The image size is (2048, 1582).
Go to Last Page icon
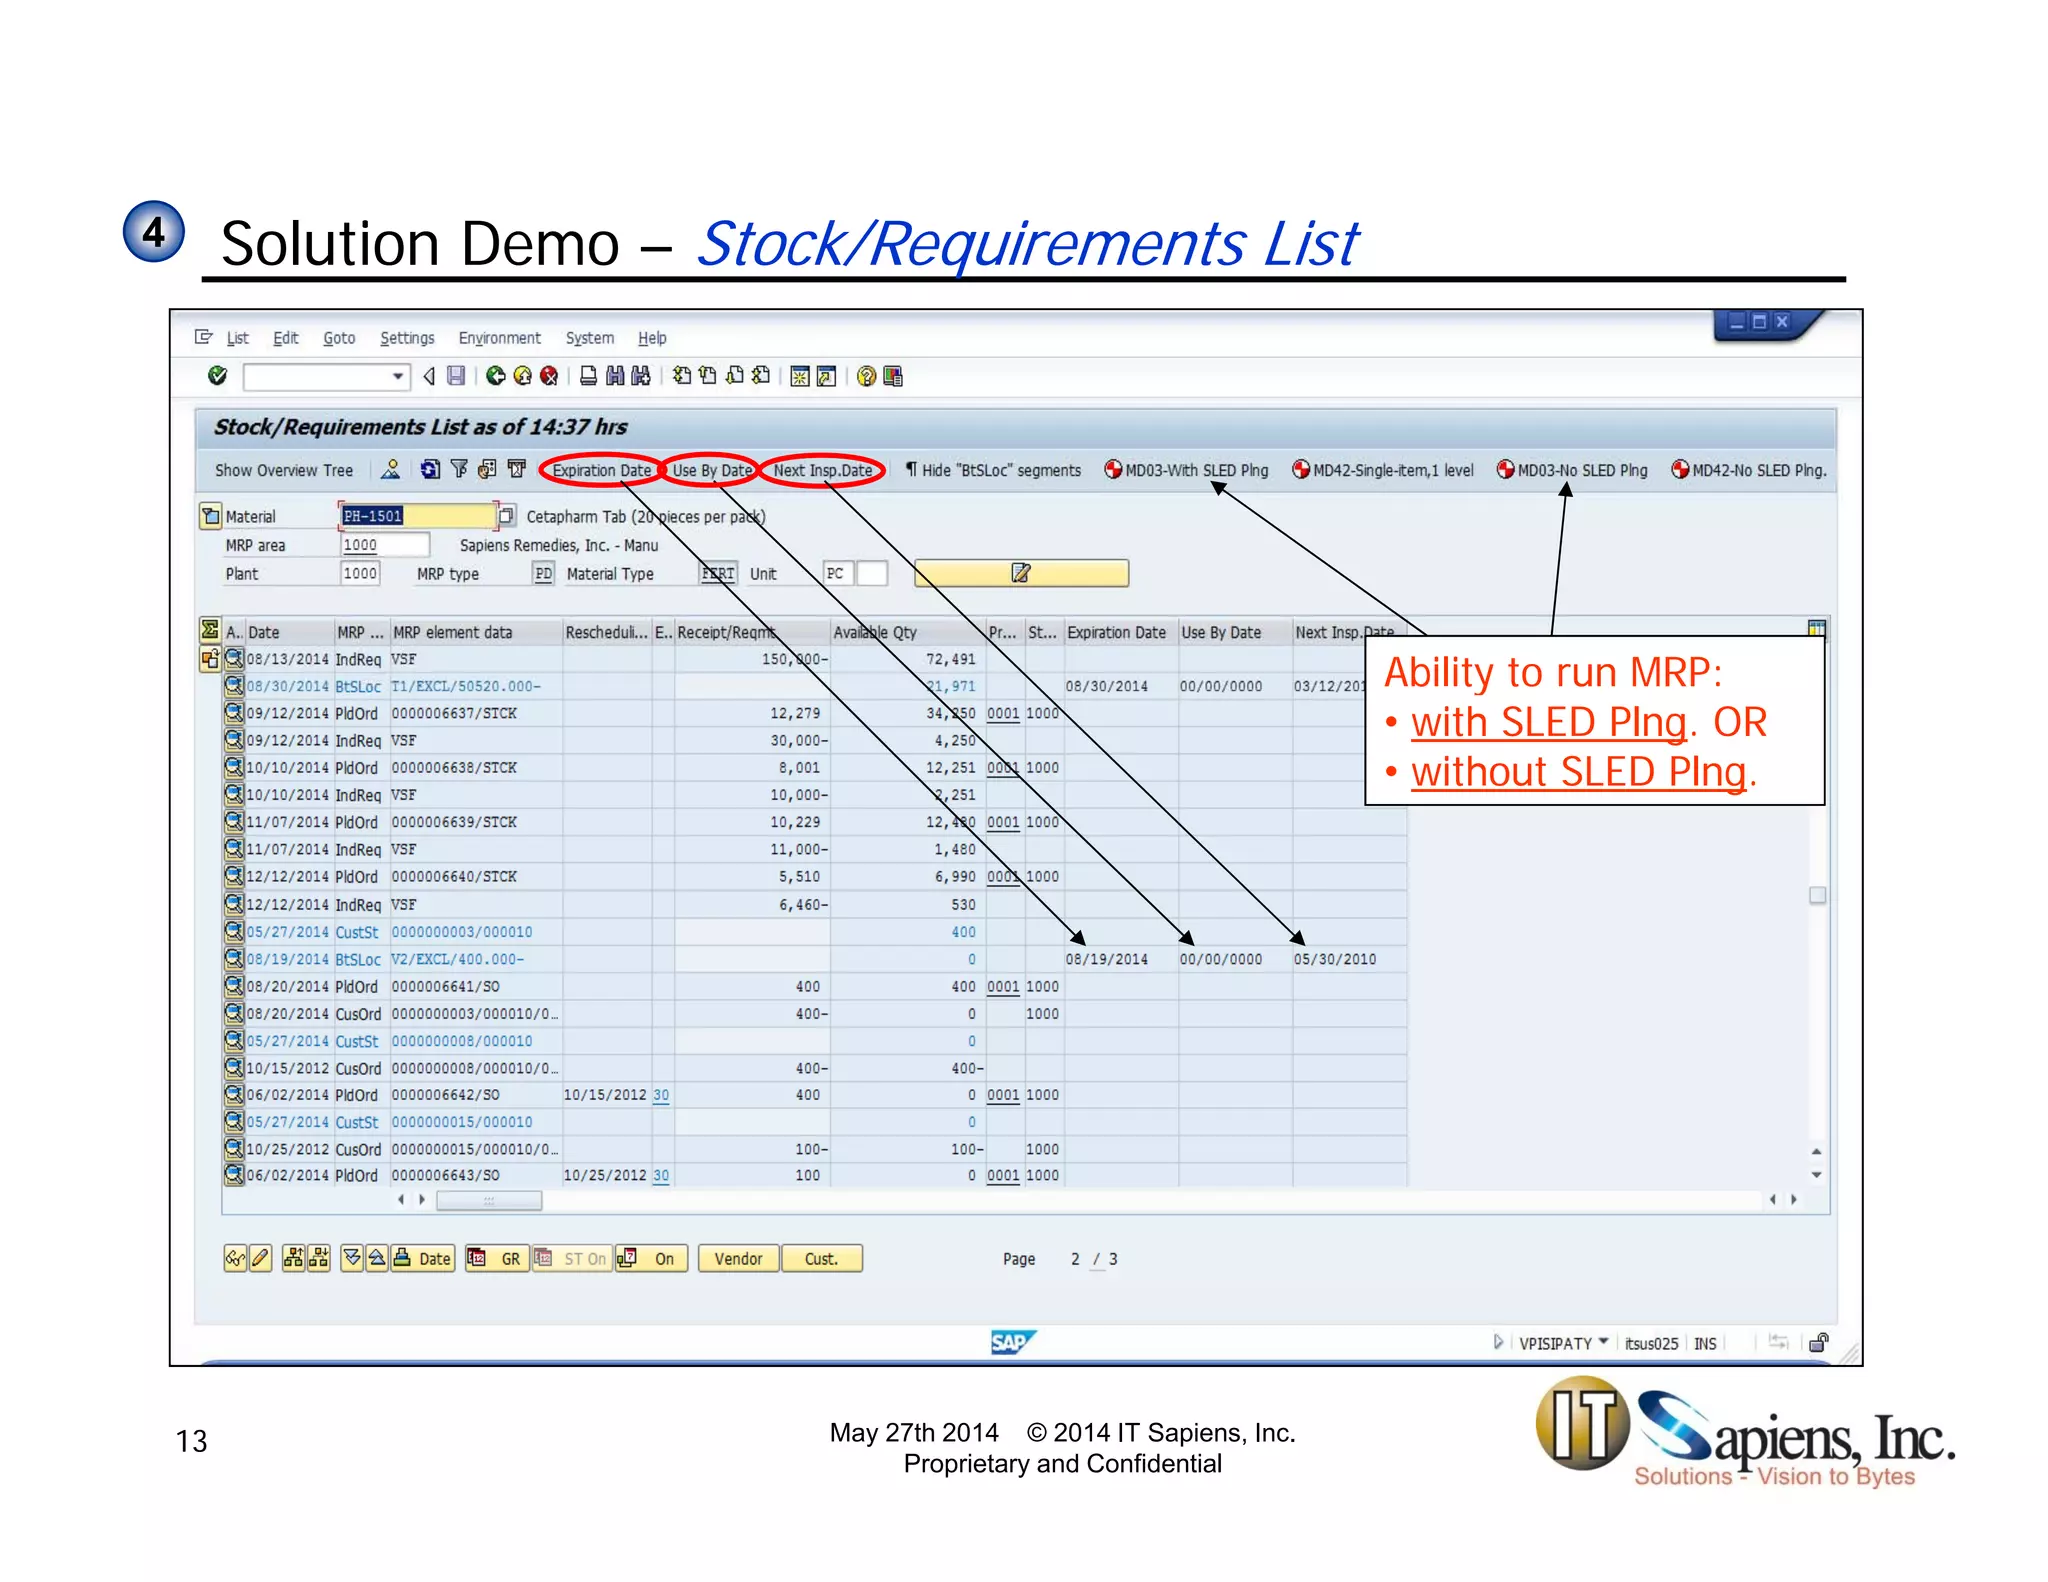coord(761,376)
